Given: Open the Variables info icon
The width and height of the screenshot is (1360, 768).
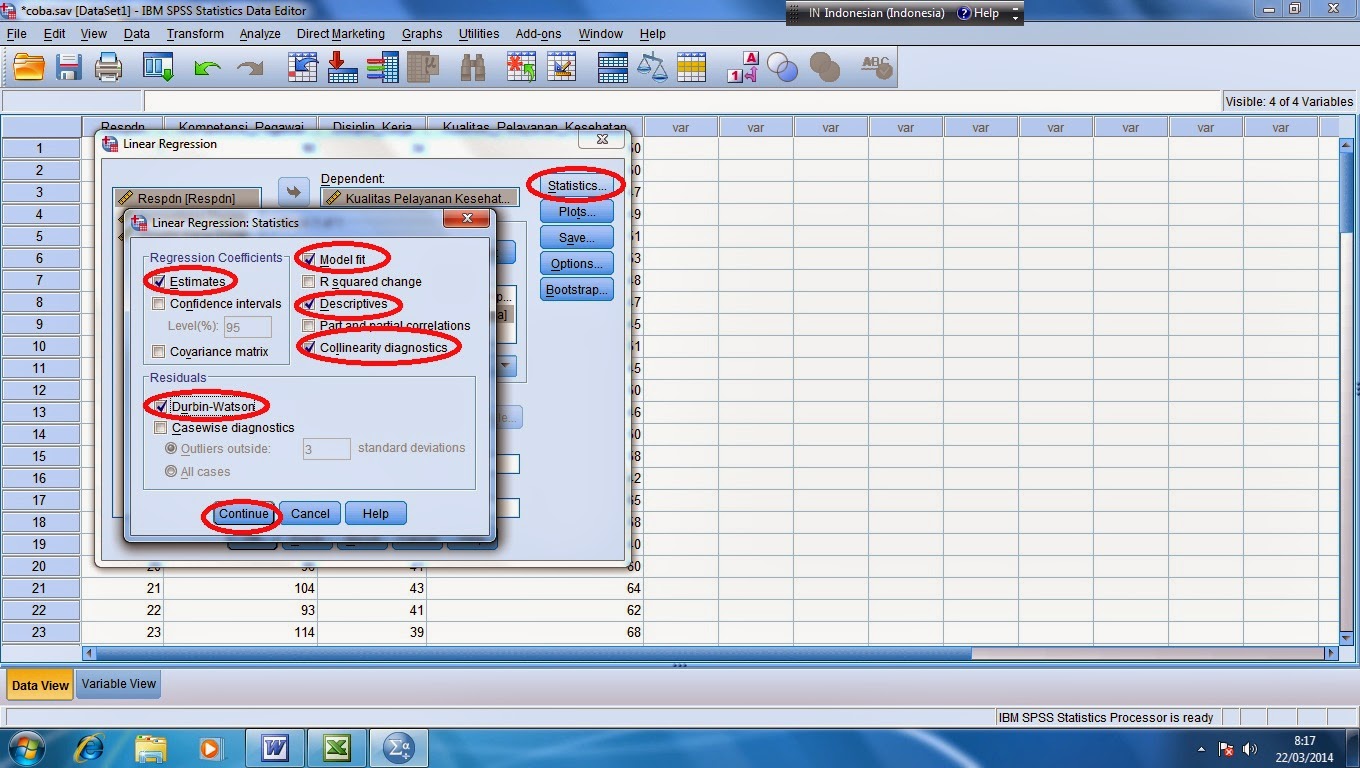Looking at the screenshot, I should pos(383,67).
